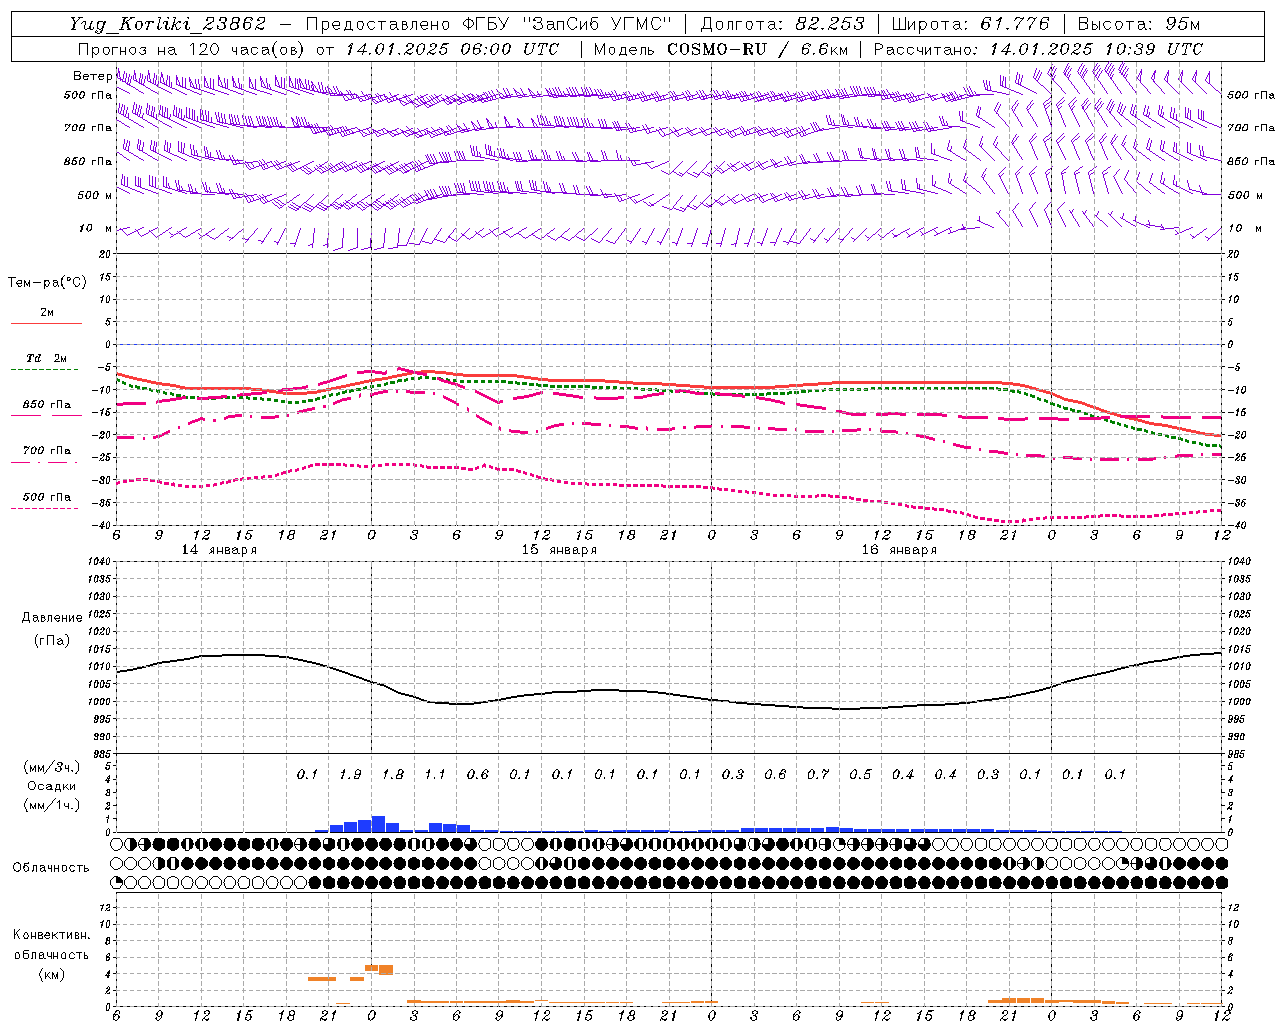Click the 'Давление' pressure label
Screen dimensions: 1280x1024
[52, 618]
